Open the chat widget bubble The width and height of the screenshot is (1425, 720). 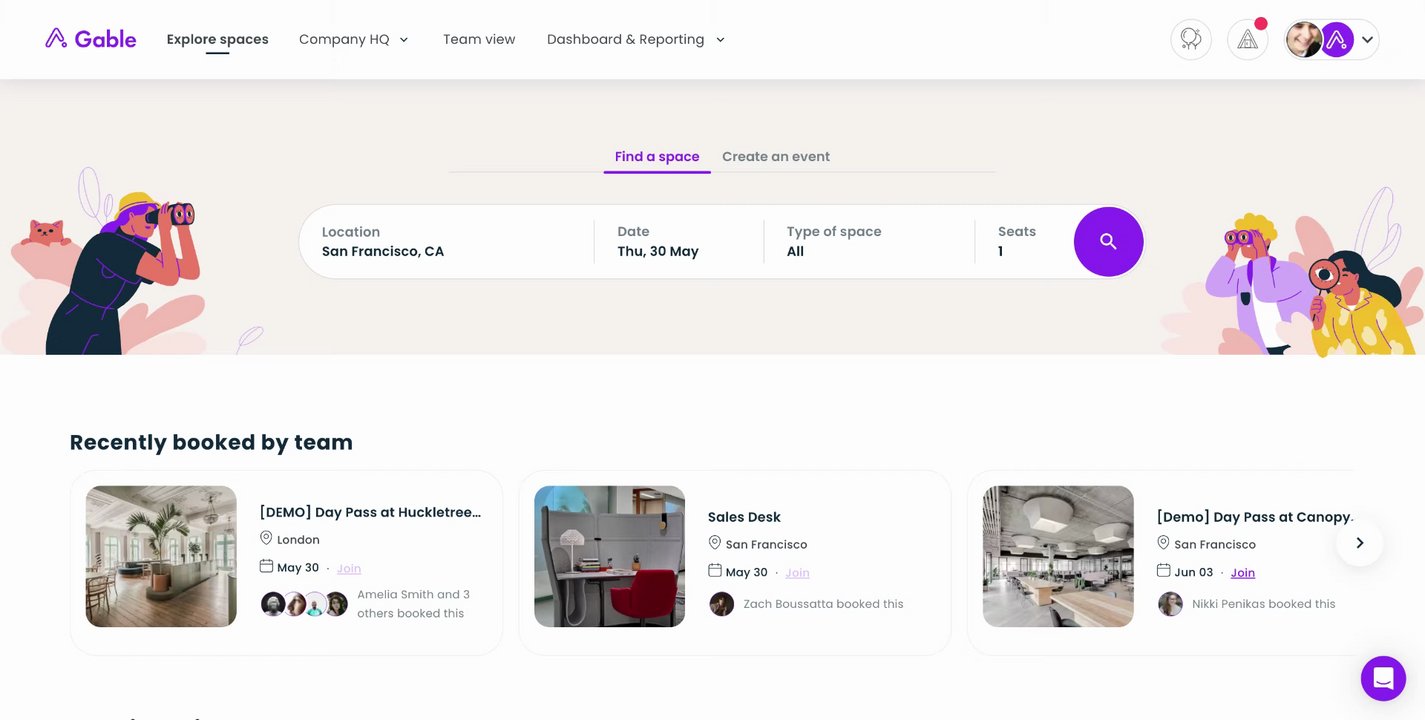pyautogui.click(x=1383, y=678)
